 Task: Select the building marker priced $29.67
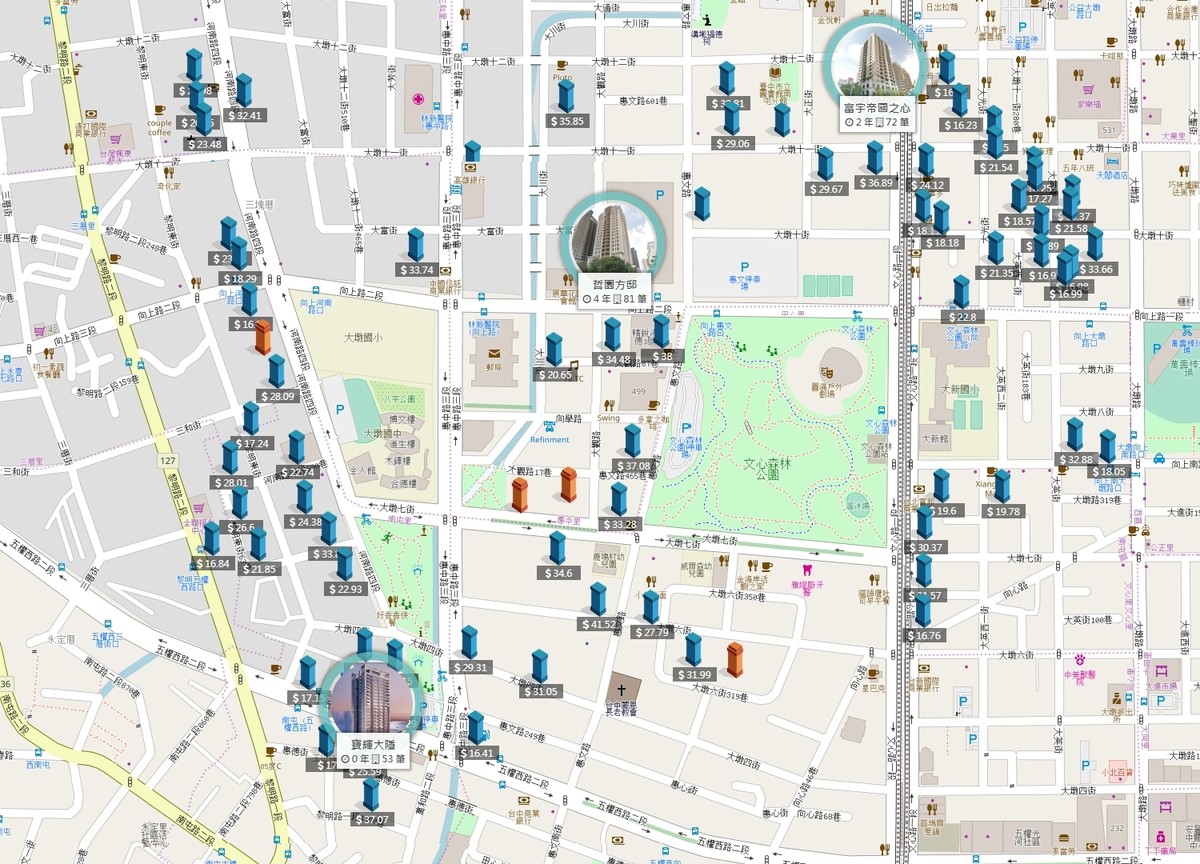click(825, 164)
